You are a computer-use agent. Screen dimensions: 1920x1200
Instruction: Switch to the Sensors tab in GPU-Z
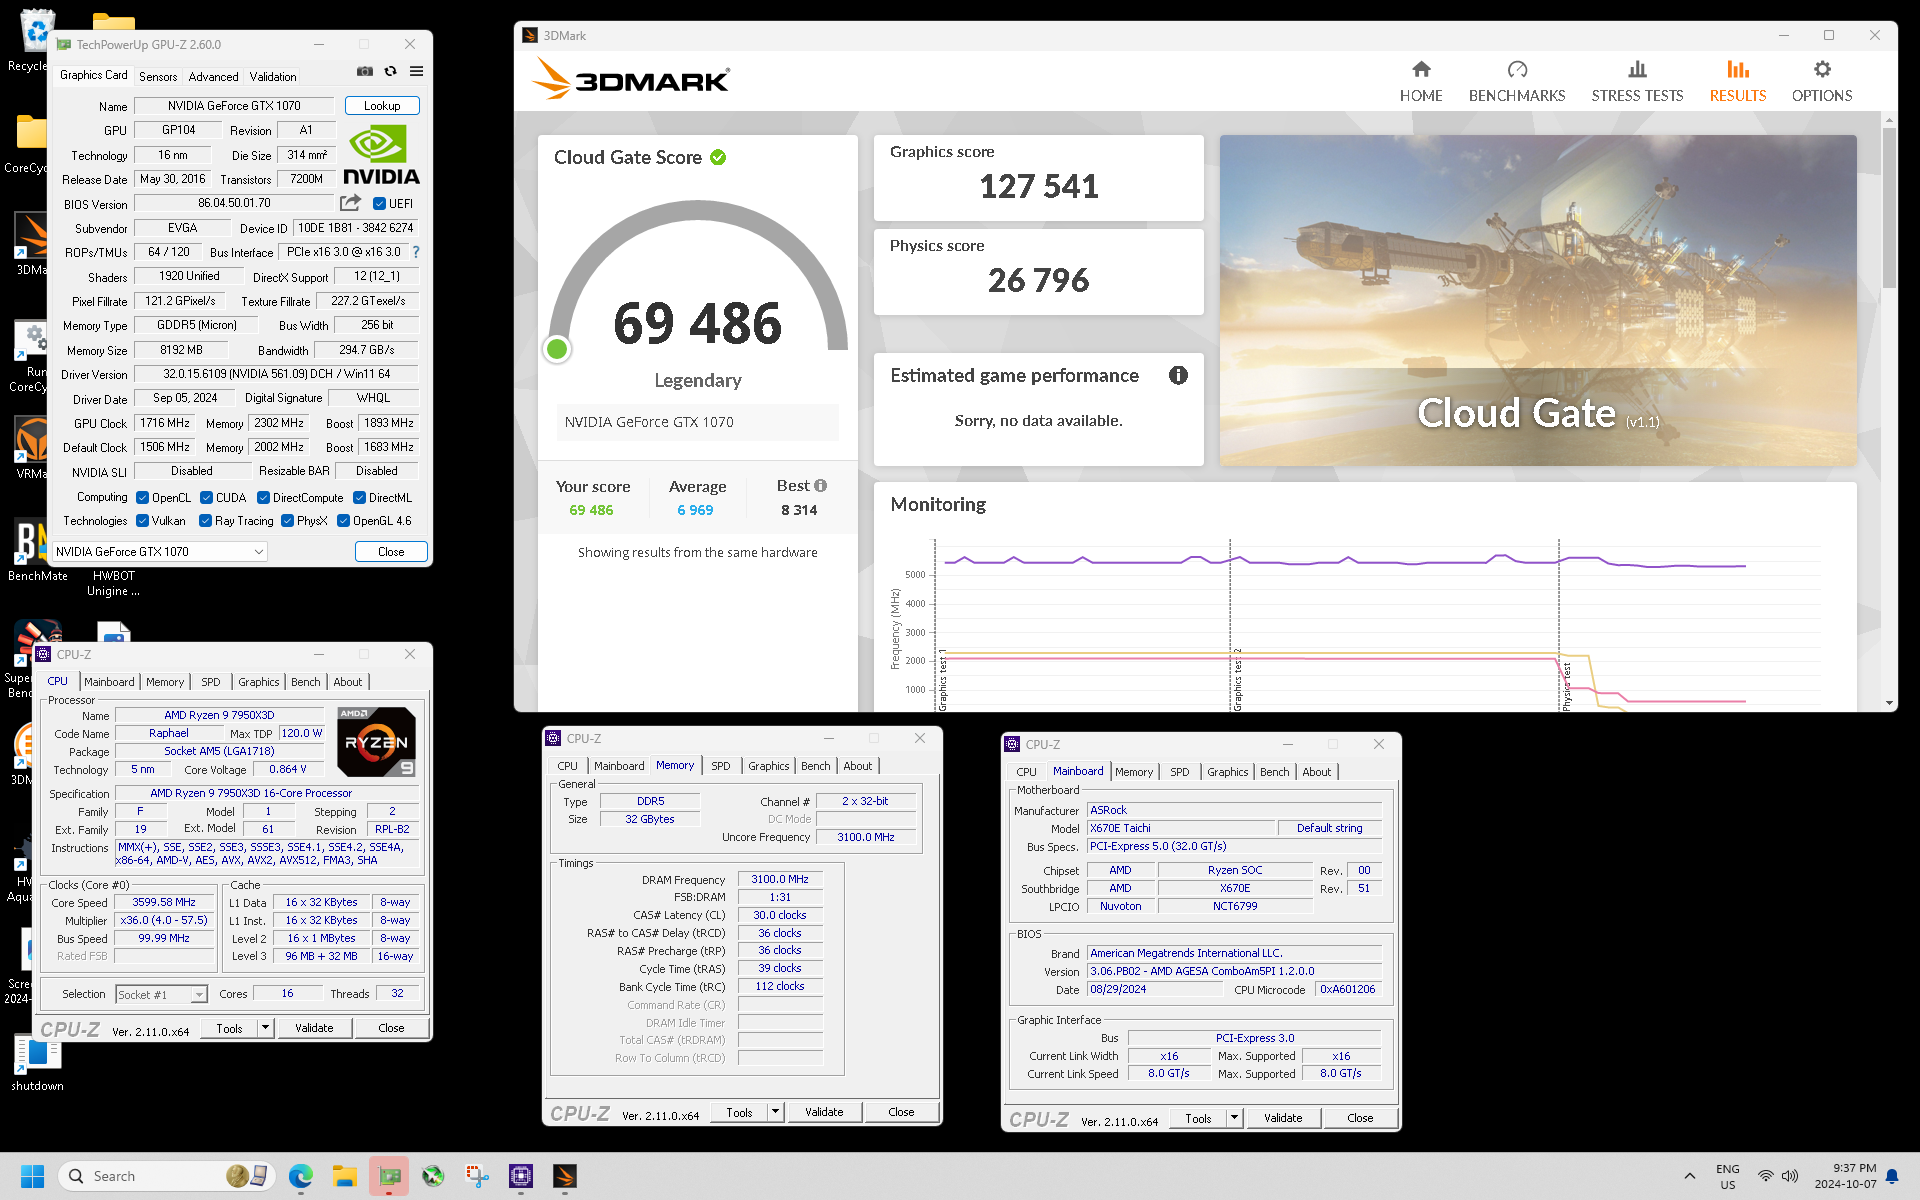pos(158,77)
